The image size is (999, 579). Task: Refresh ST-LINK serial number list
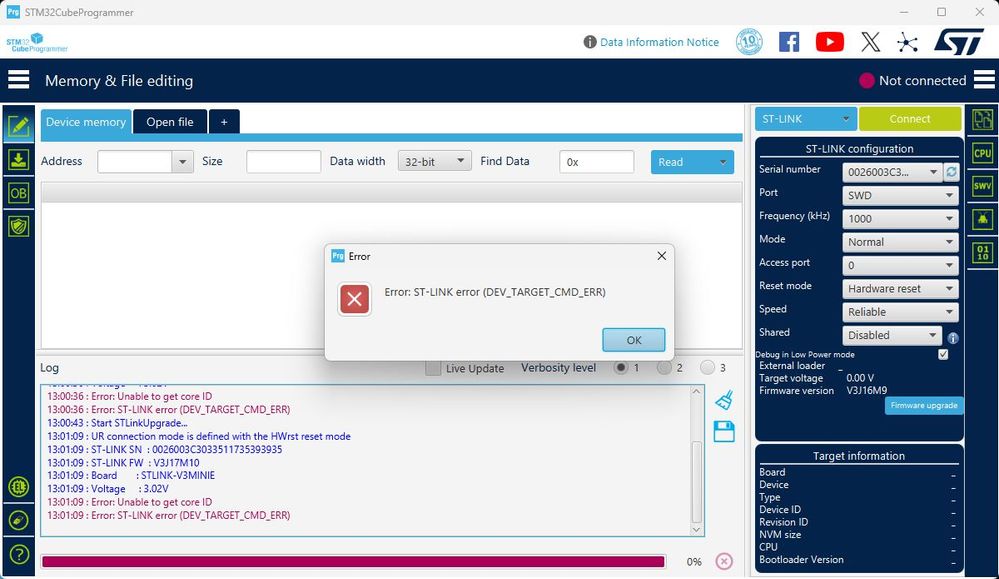[951, 172]
